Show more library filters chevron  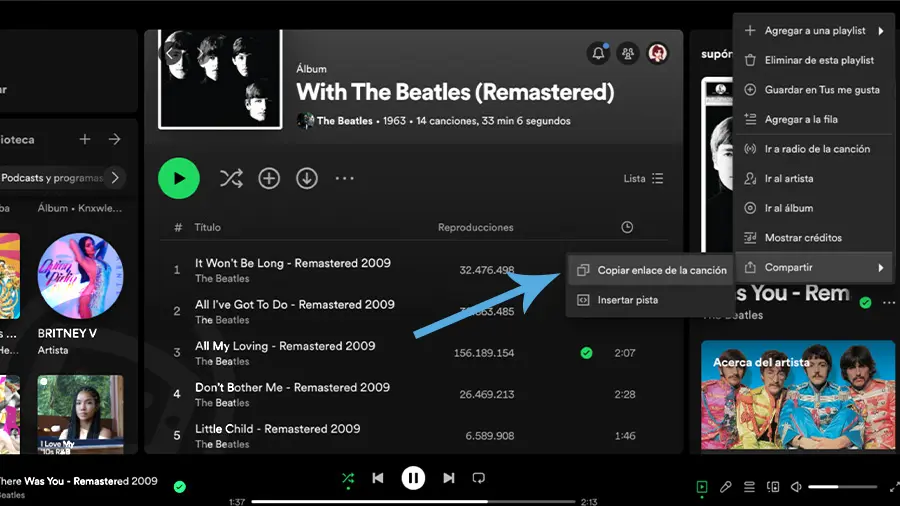[x=115, y=178]
